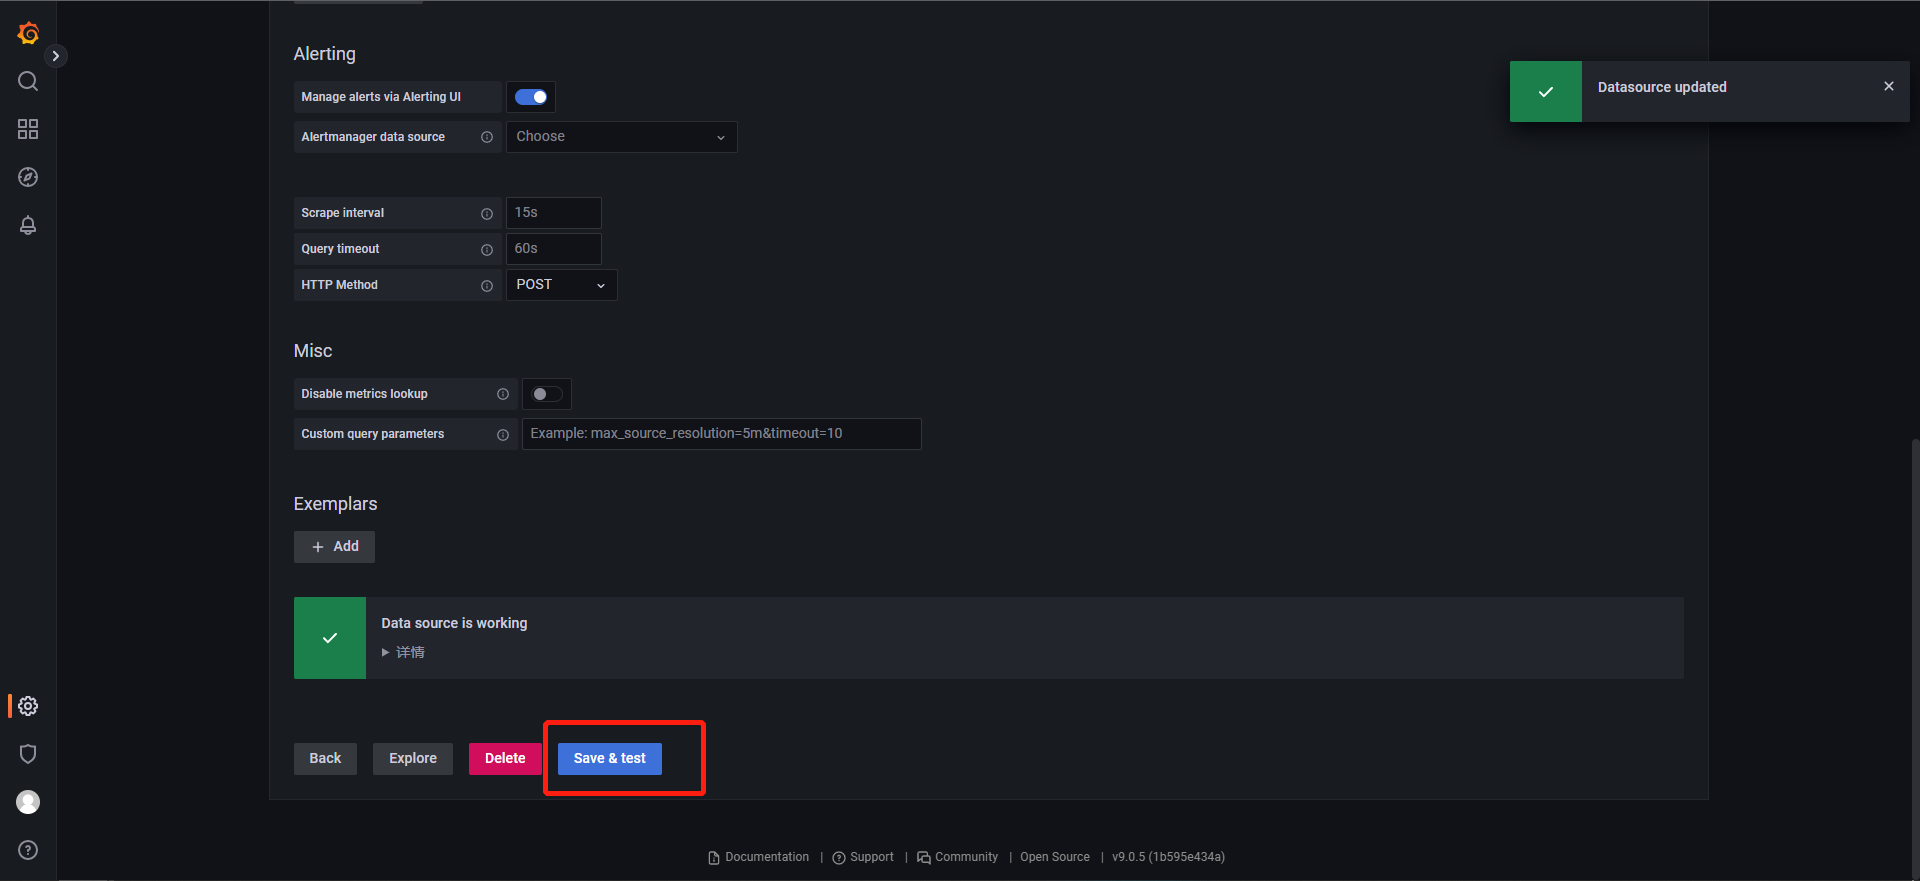Add an exemplar with Add button
This screenshot has height=881, width=1920.
[x=334, y=547]
